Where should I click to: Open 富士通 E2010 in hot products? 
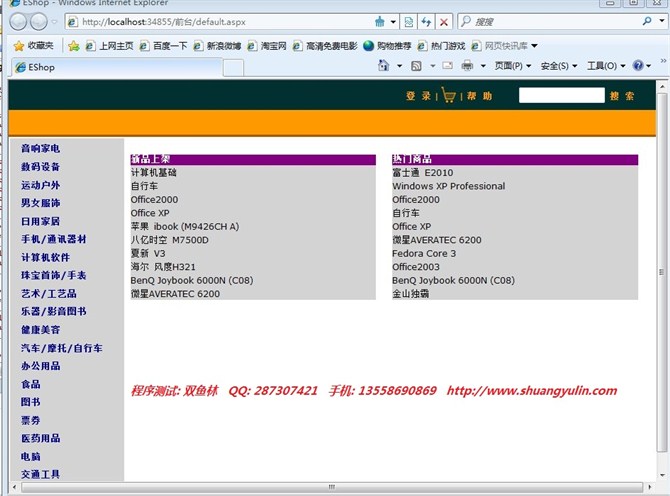click(423, 173)
